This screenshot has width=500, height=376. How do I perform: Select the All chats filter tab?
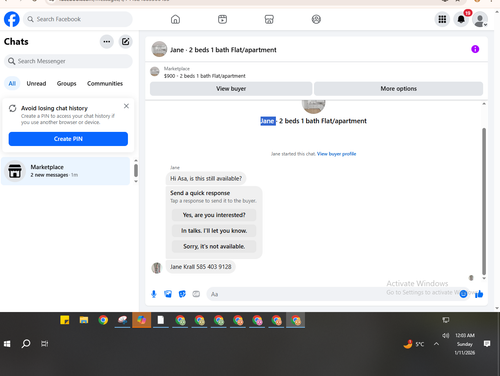[12, 83]
